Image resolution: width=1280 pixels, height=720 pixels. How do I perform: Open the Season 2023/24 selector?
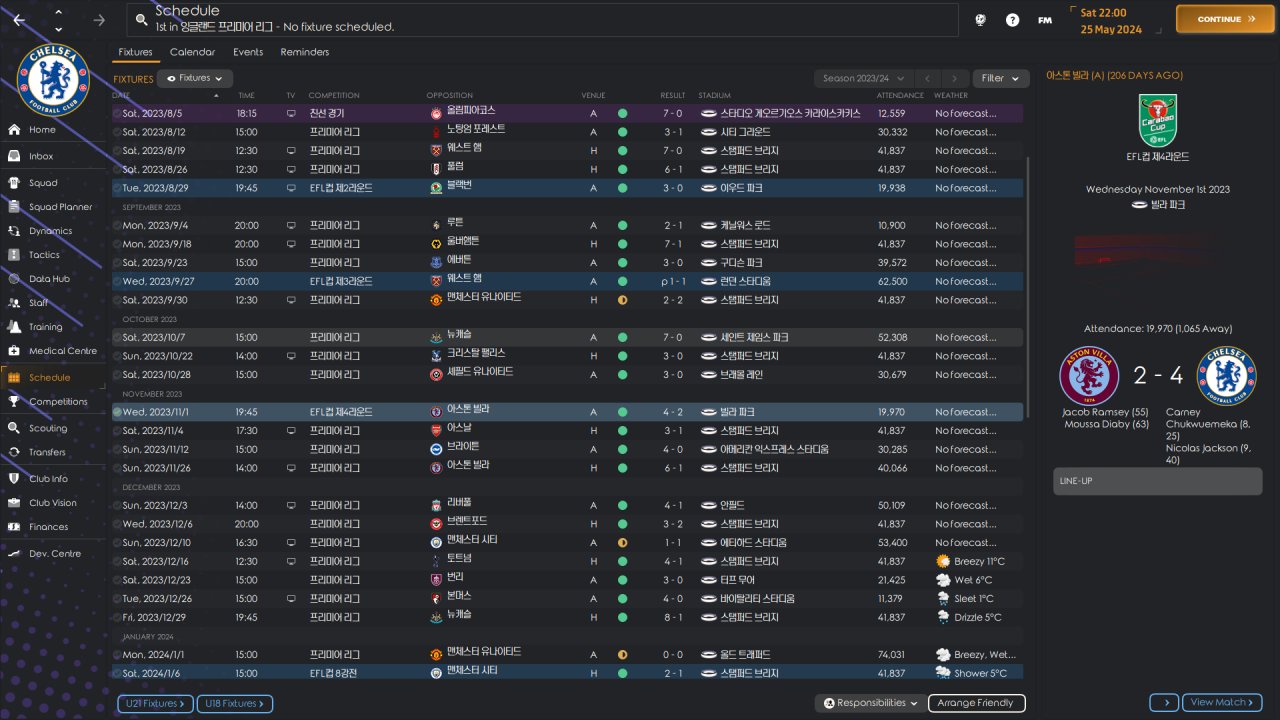tap(862, 78)
